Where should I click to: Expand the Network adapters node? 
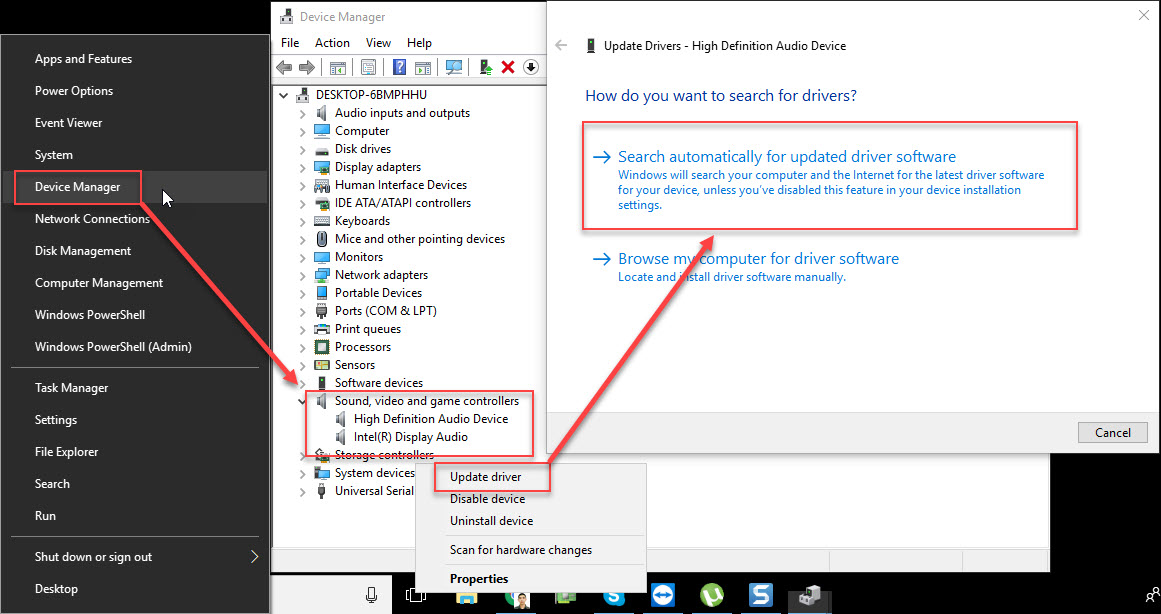click(x=302, y=276)
